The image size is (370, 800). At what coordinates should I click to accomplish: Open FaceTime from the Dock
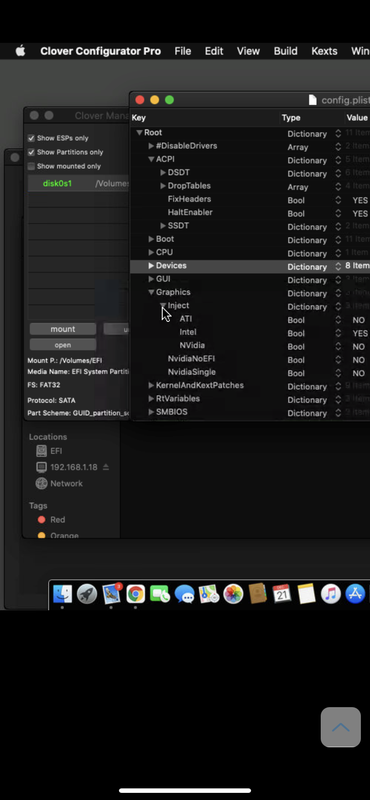(160, 594)
